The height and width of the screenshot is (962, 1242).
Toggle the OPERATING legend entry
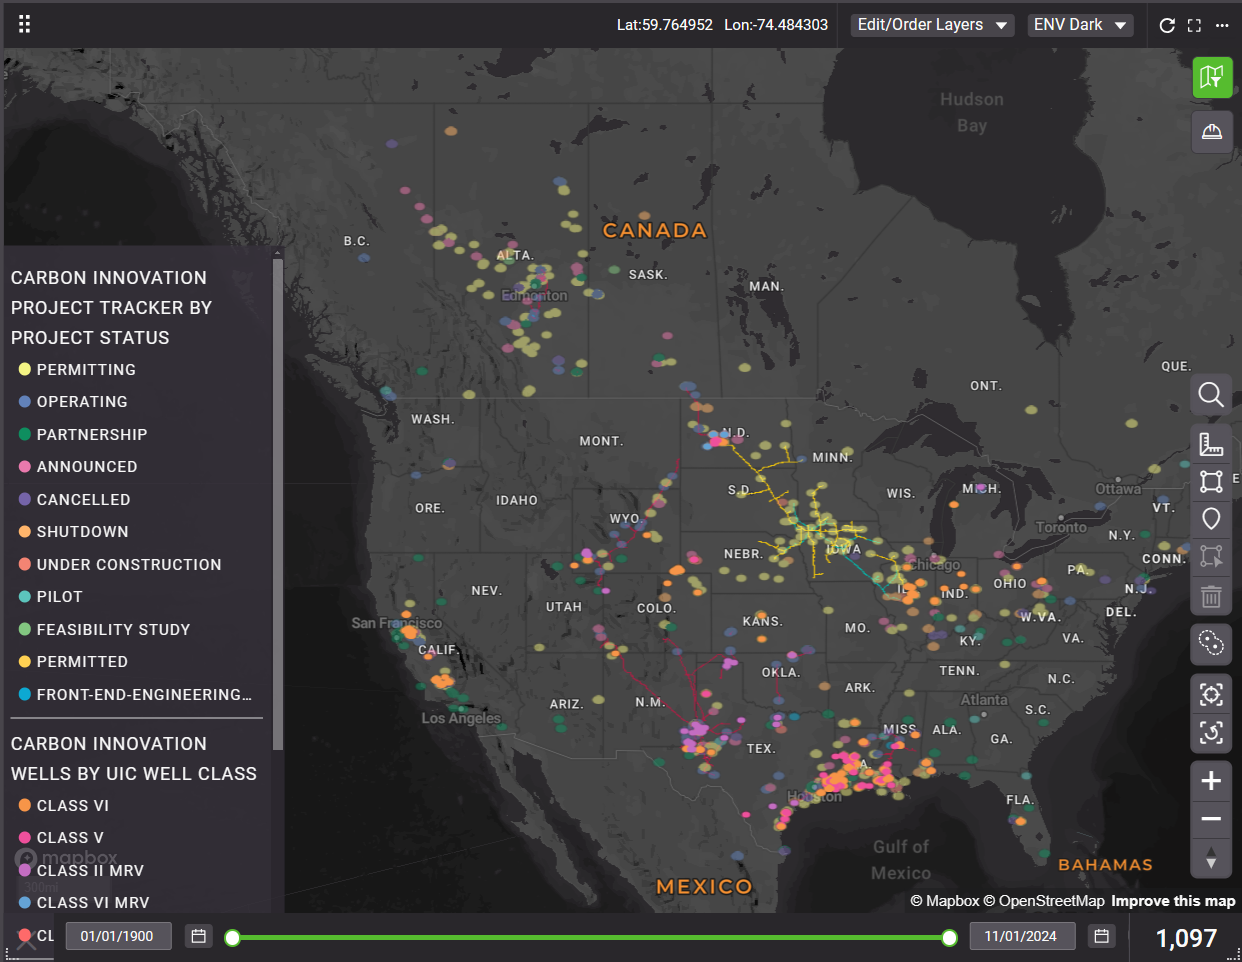82,402
